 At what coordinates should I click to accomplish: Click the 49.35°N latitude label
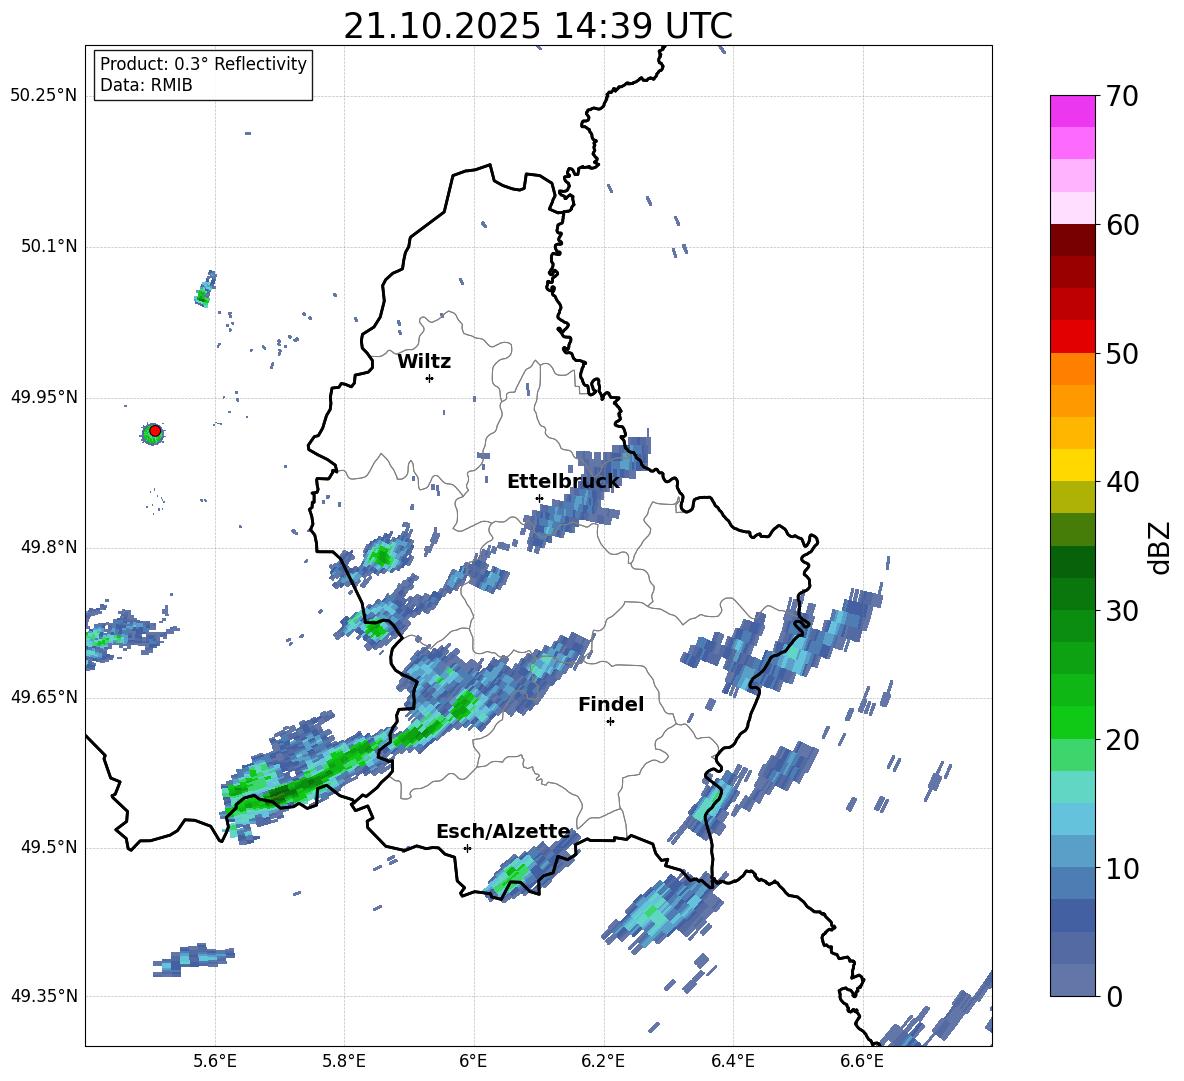tap(44, 996)
